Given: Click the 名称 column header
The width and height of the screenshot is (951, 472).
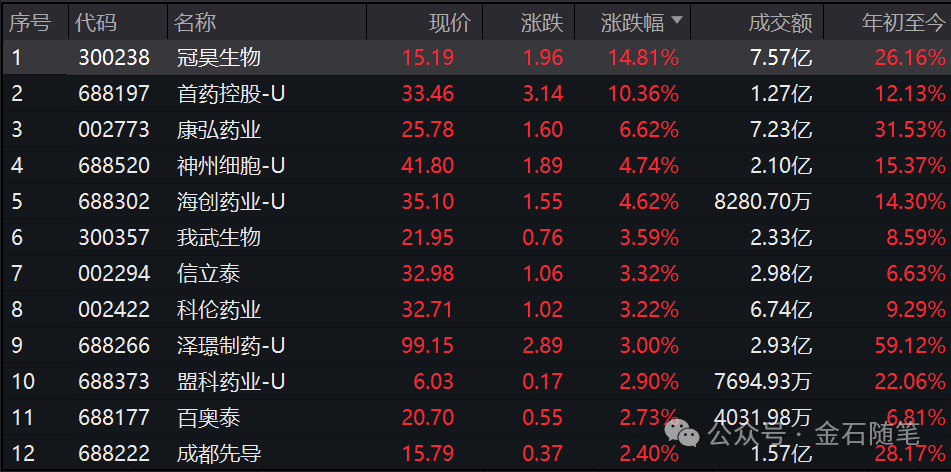Looking at the screenshot, I should coord(195,22).
